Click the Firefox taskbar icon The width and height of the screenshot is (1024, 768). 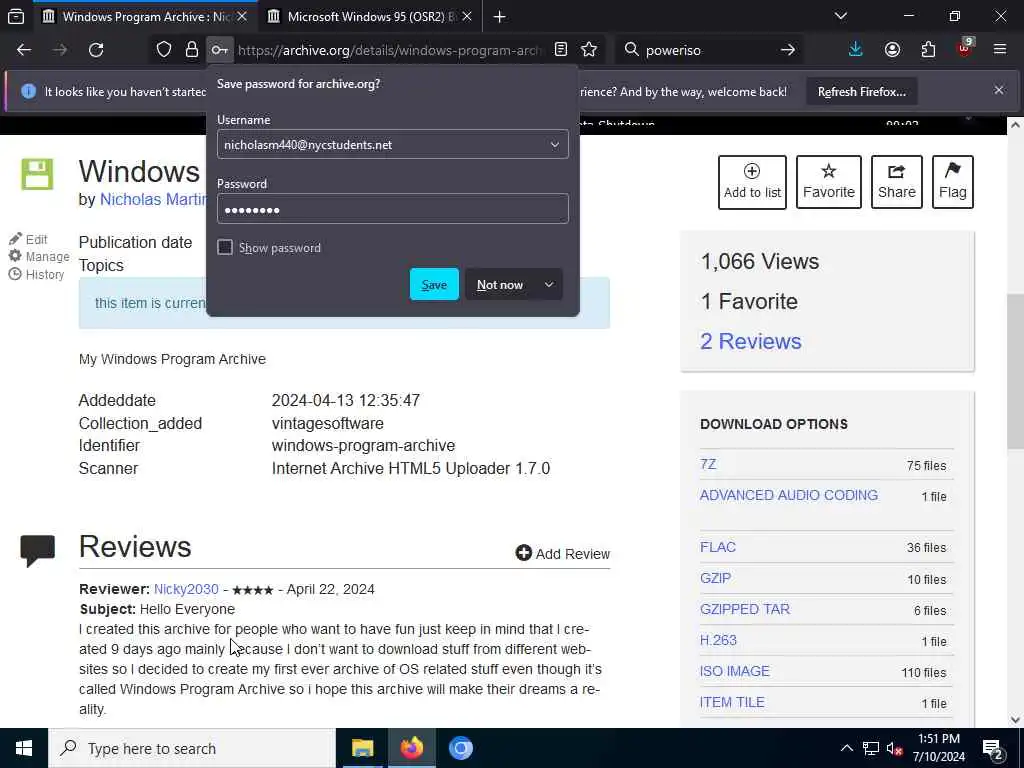click(x=411, y=748)
